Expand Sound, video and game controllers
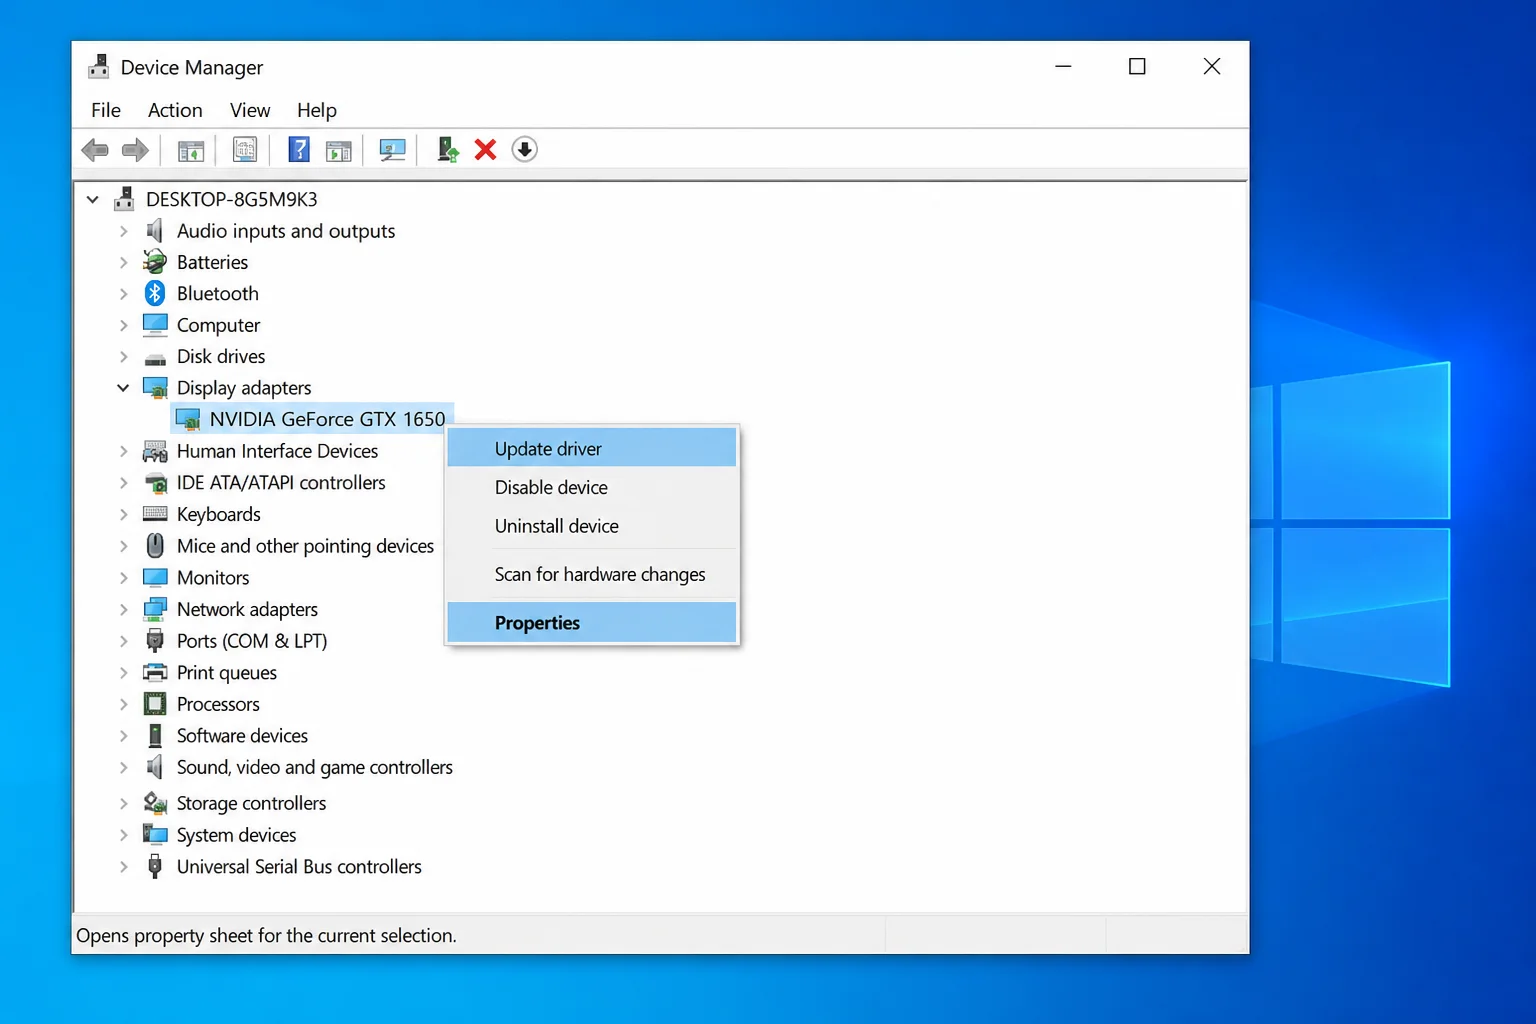 pyautogui.click(x=123, y=767)
